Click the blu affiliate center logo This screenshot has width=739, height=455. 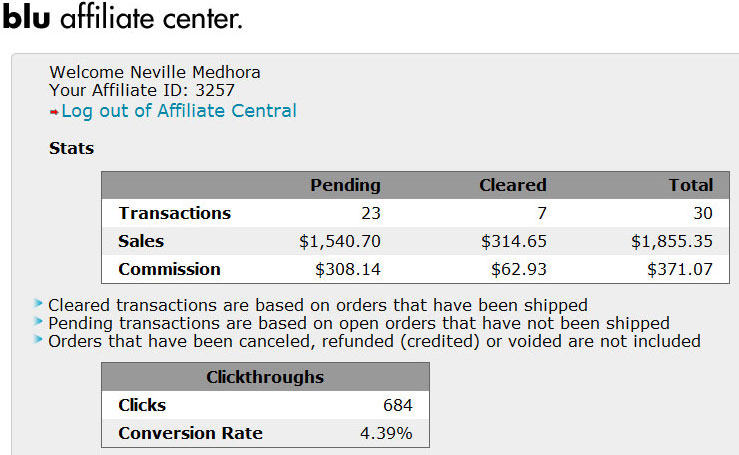(x=122, y=19)
